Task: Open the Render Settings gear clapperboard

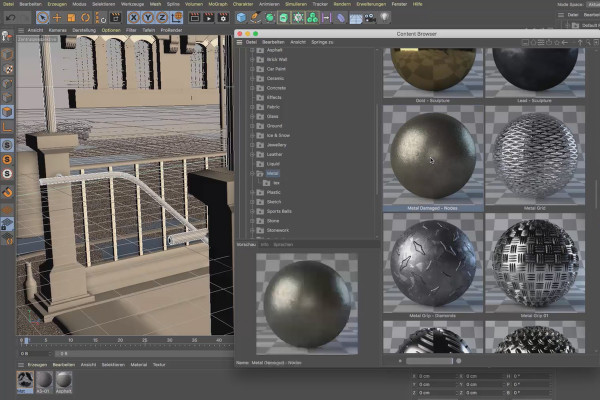Action: pos(223,18)
